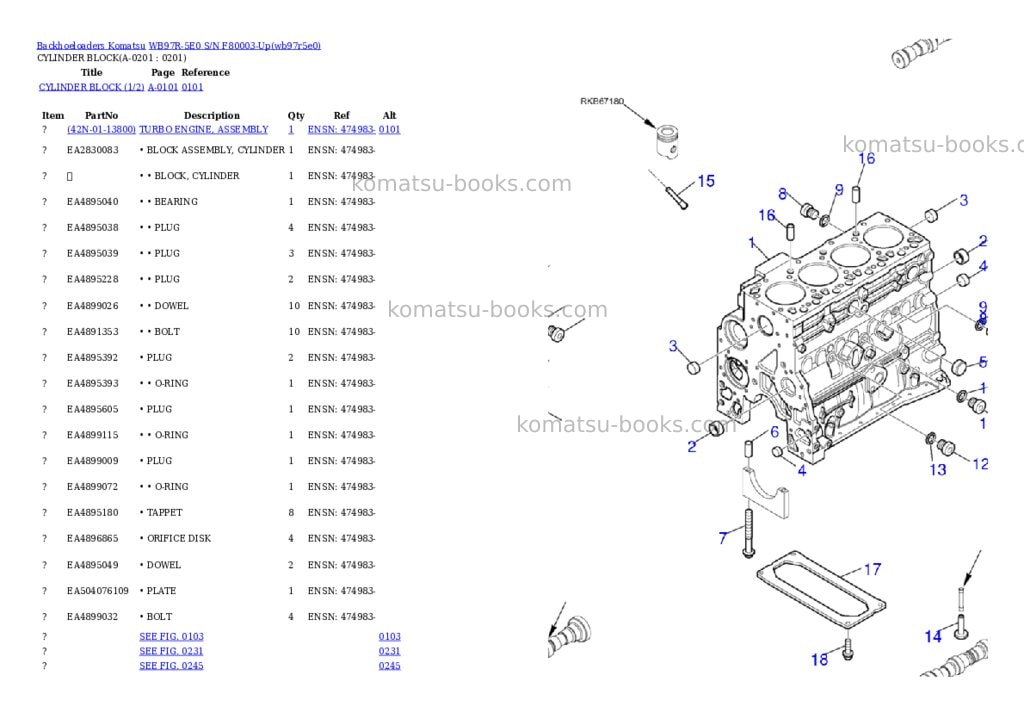The image size is (1024, 725).
Task: Select part number EA4899032
Action: click(x=93, y=617)
